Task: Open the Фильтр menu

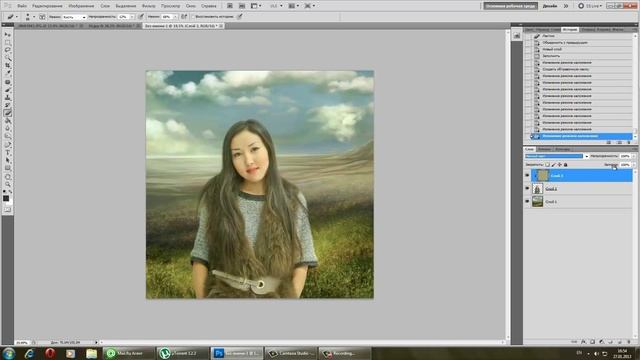Action: click(x=149, y=6)
